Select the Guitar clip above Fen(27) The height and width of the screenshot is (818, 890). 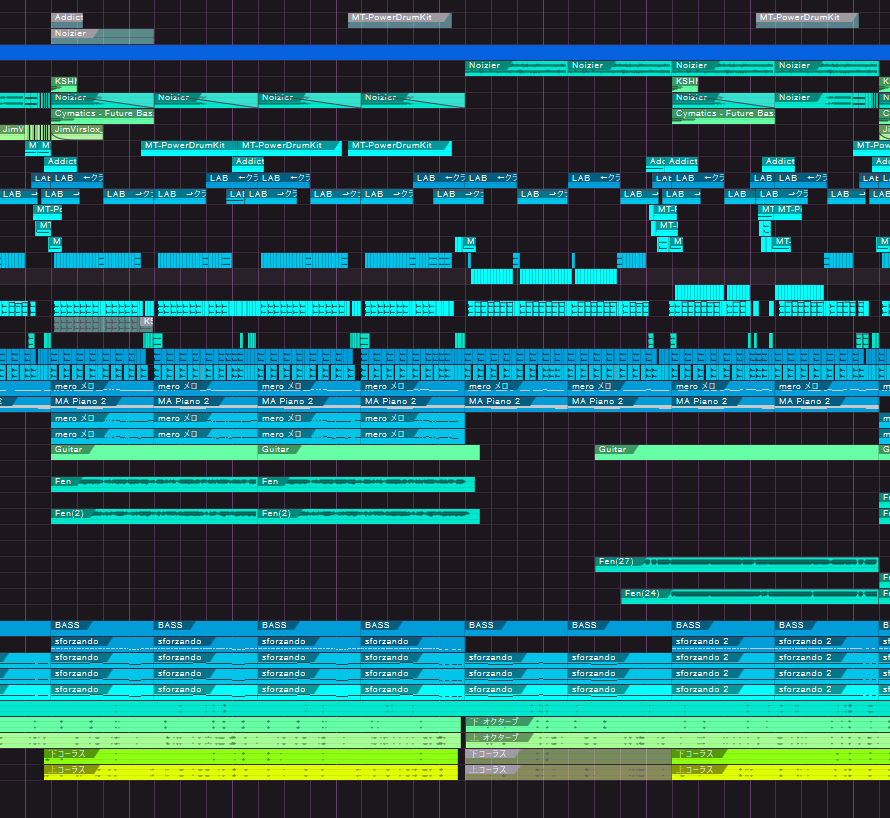pos(736,452)
